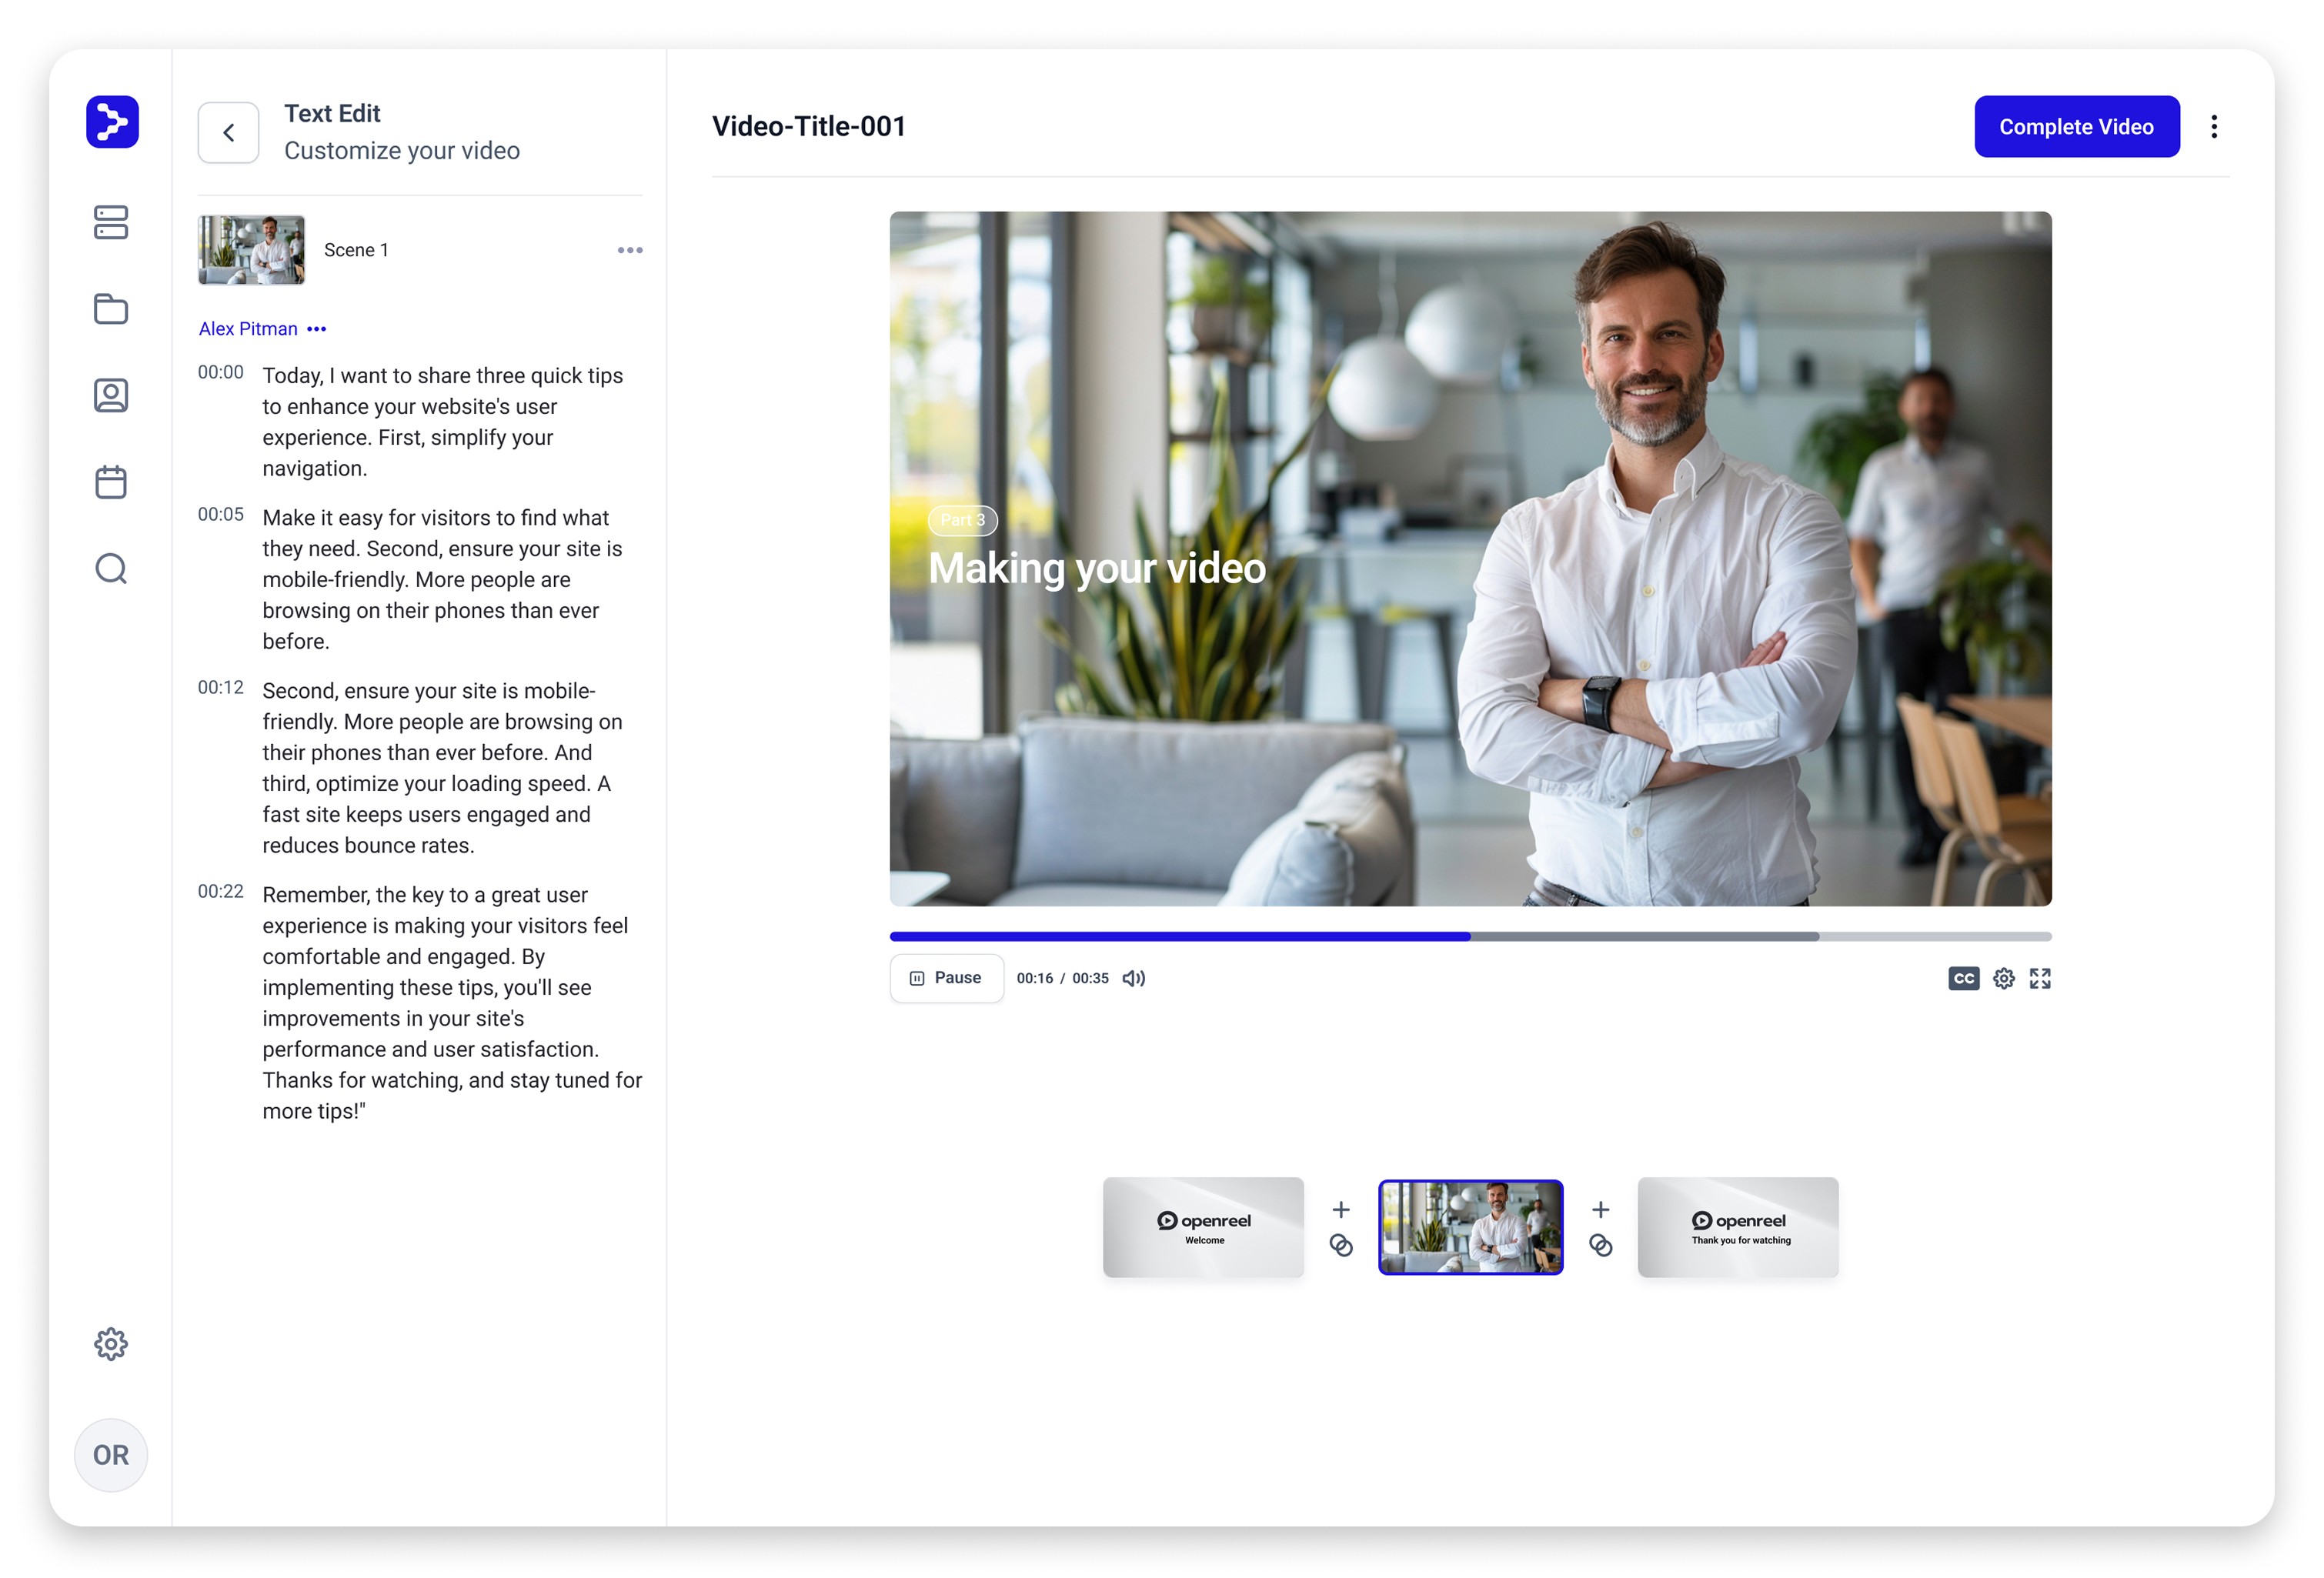2324x1578 pixels.
Task: Open video player settings gear
Action: pos(2003,978)
